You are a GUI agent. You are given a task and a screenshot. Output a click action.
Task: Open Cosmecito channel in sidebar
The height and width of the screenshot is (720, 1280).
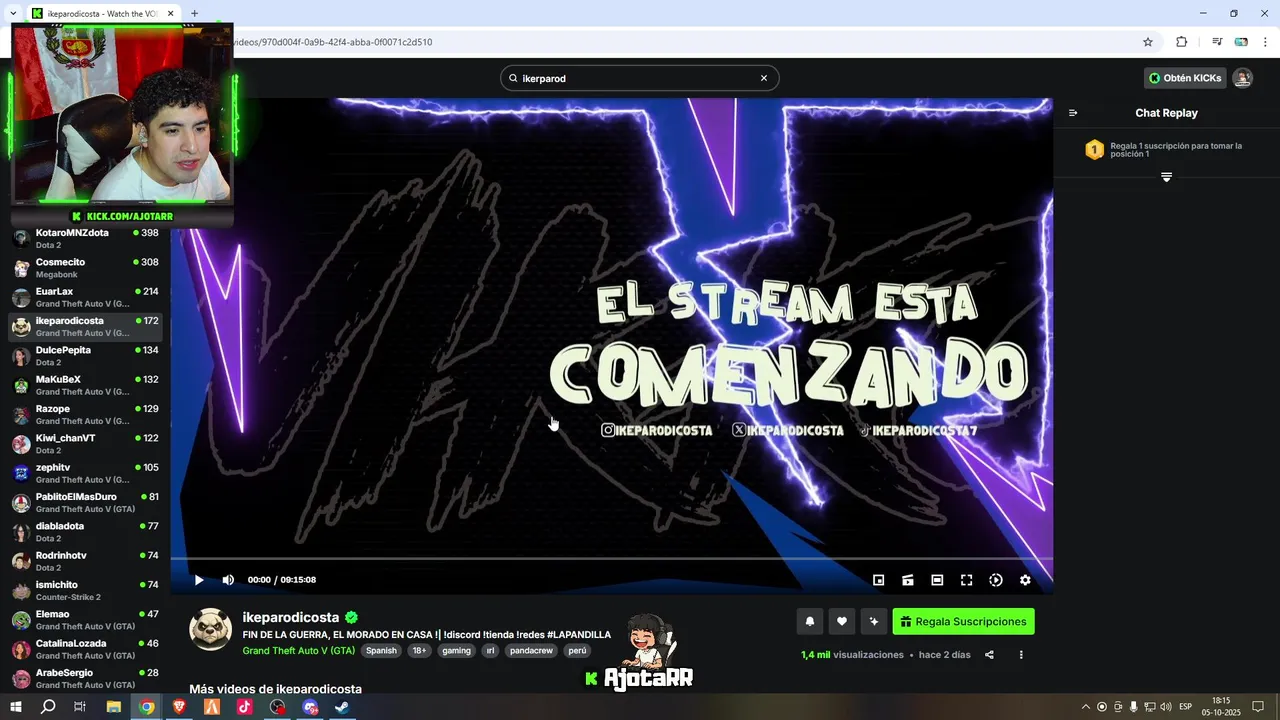pos(85,268)
